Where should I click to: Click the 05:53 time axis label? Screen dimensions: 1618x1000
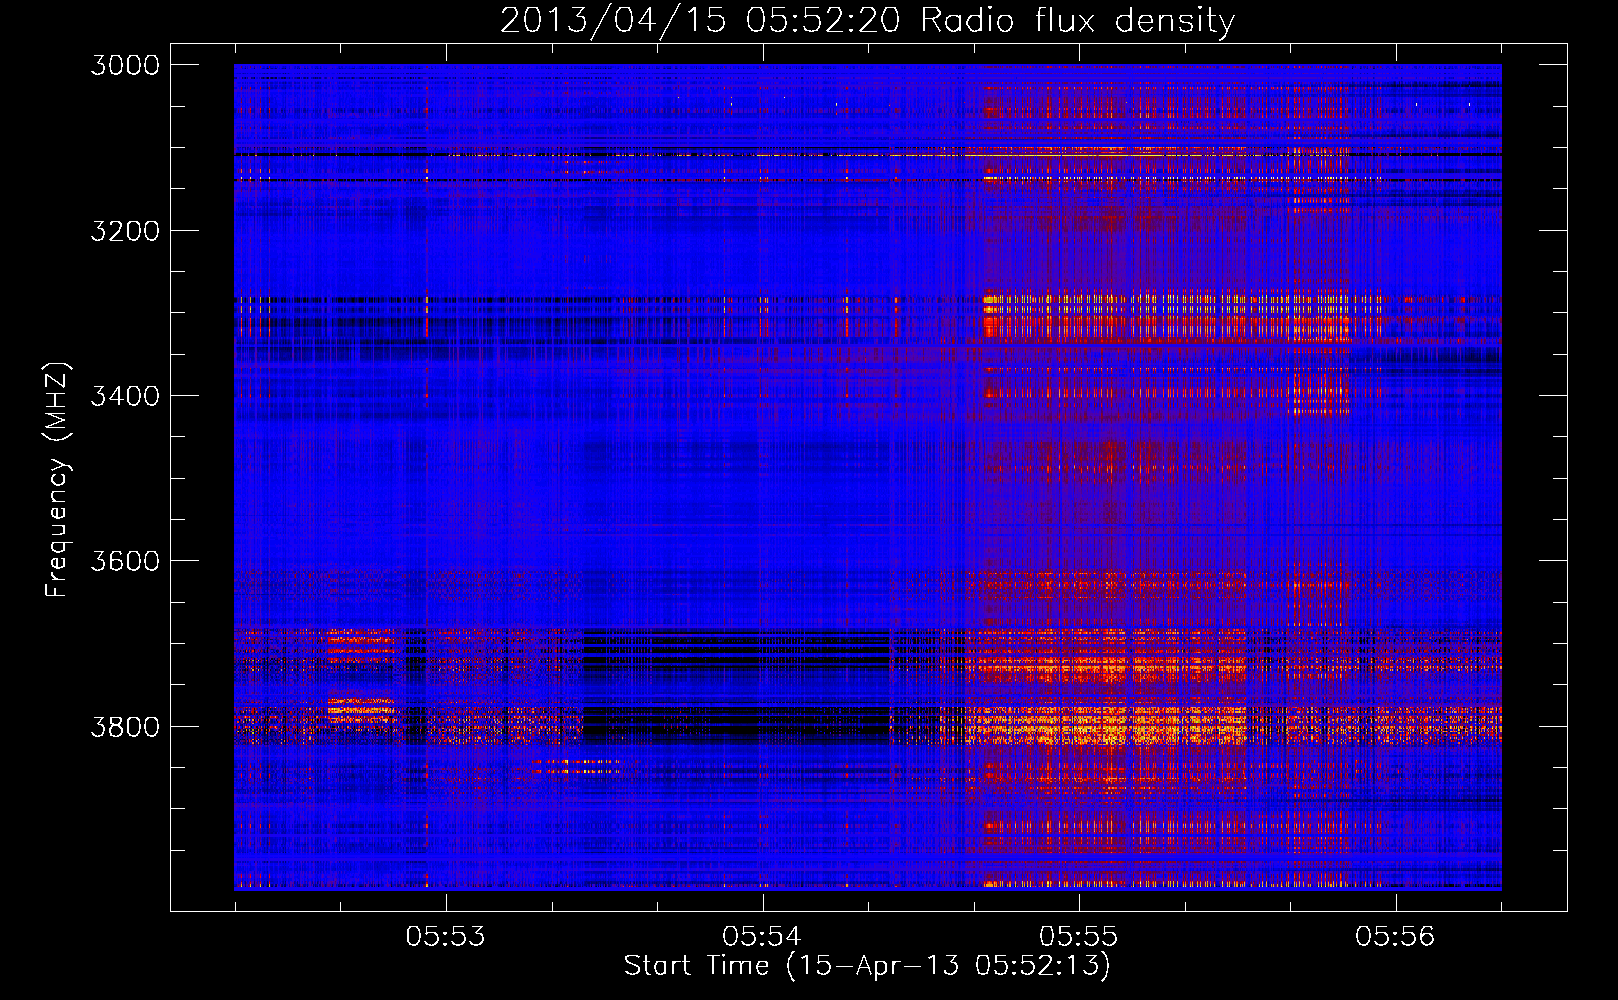click(445, 936)
